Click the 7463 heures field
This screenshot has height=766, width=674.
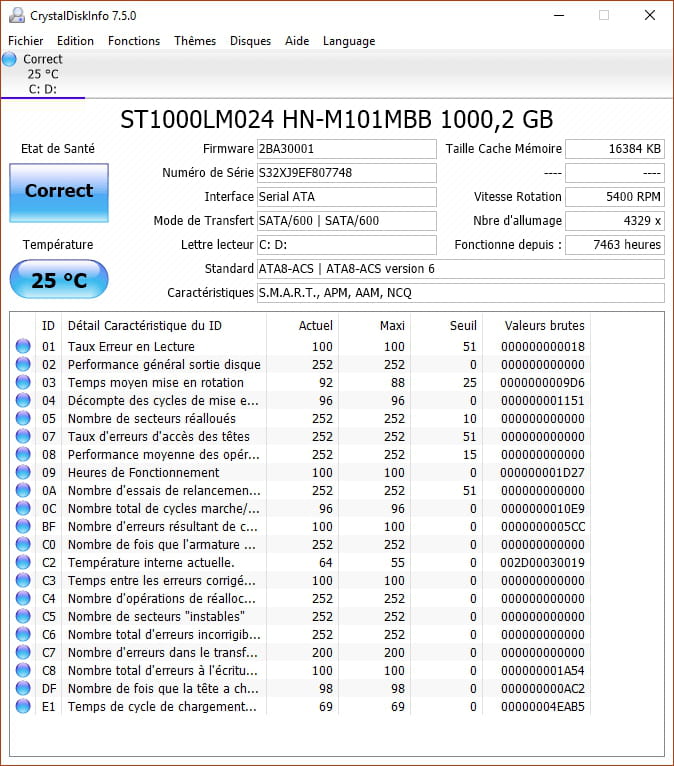tap(615, 245)
